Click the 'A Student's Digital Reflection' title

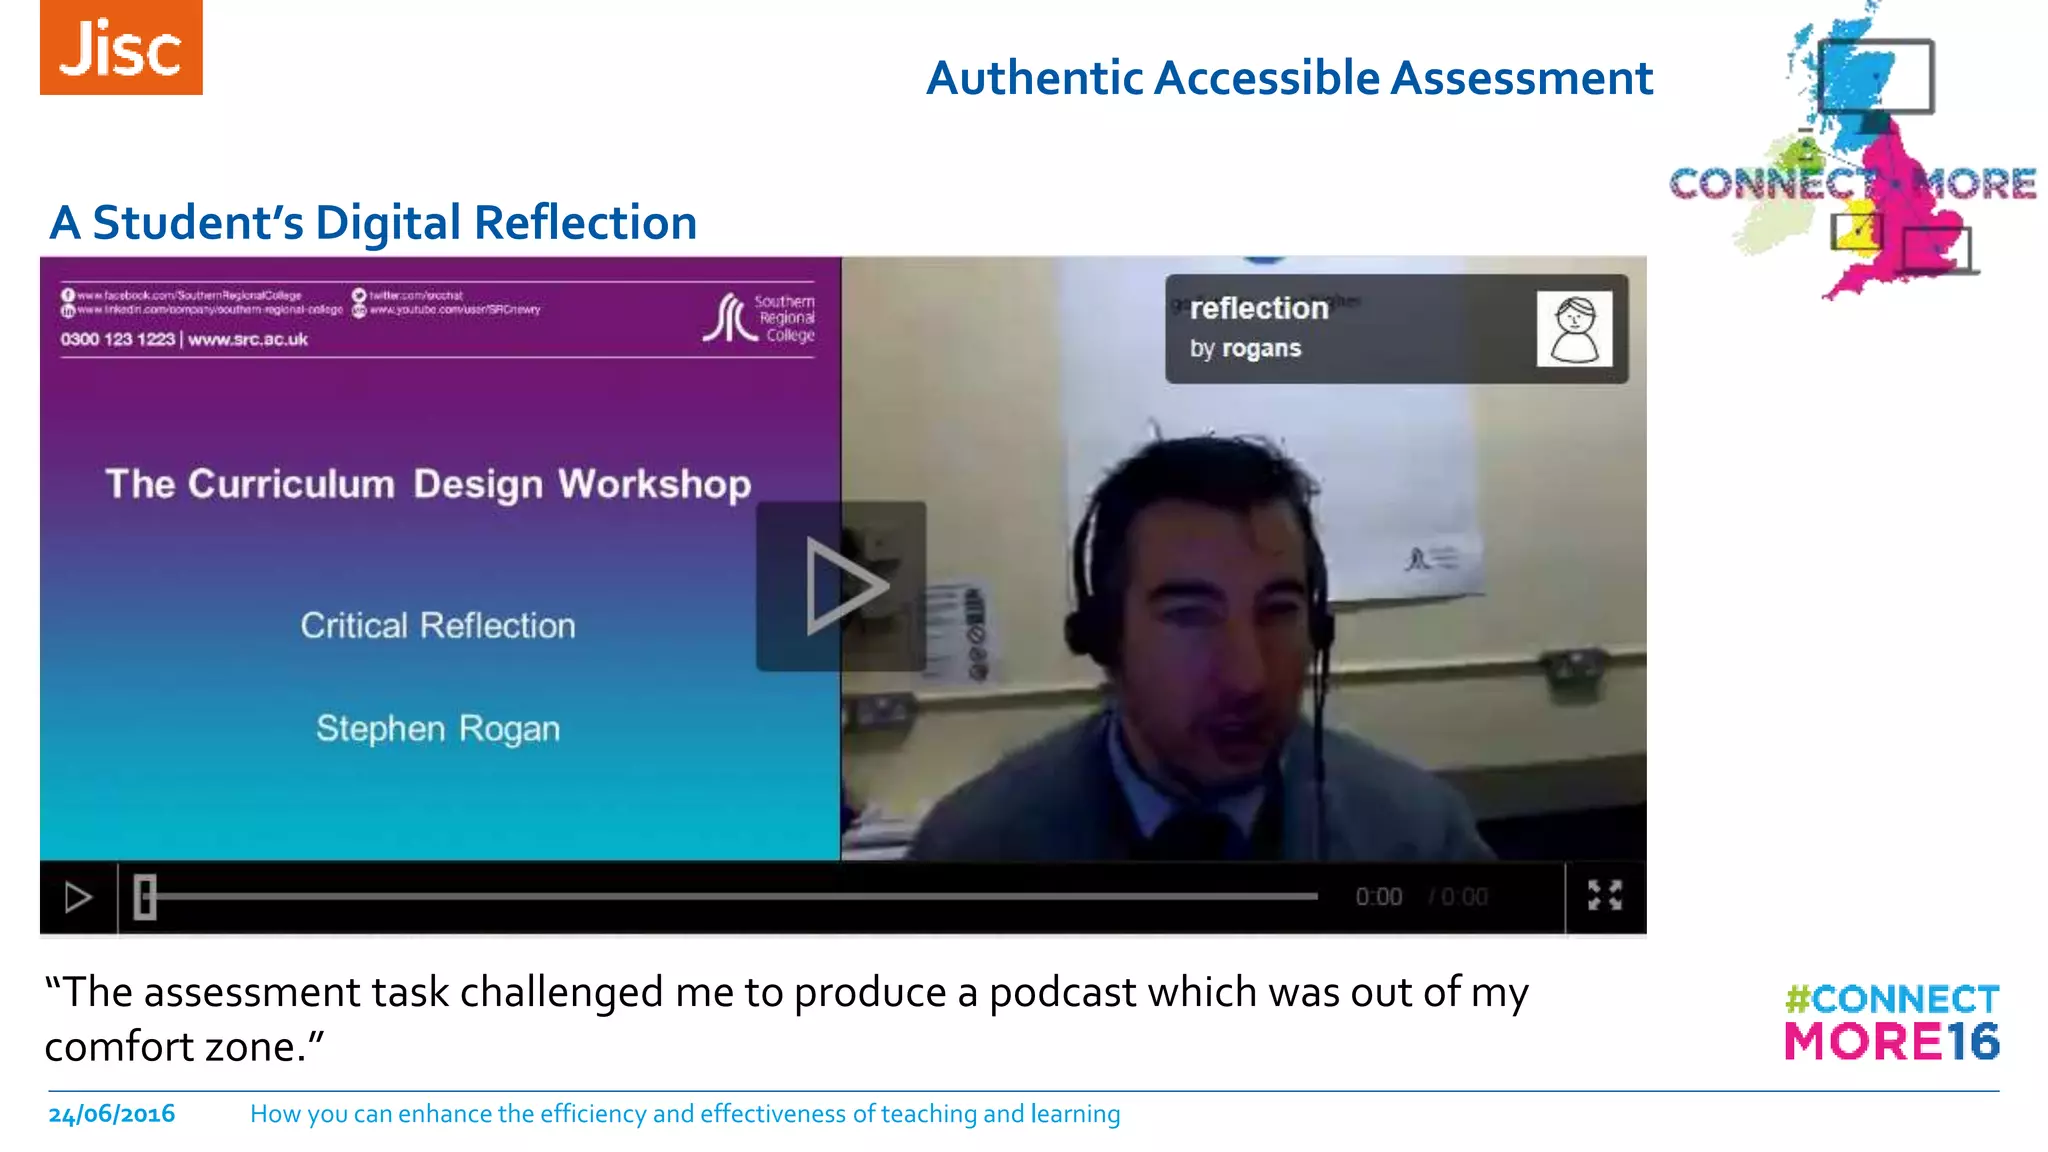click(x=373, y=222)
